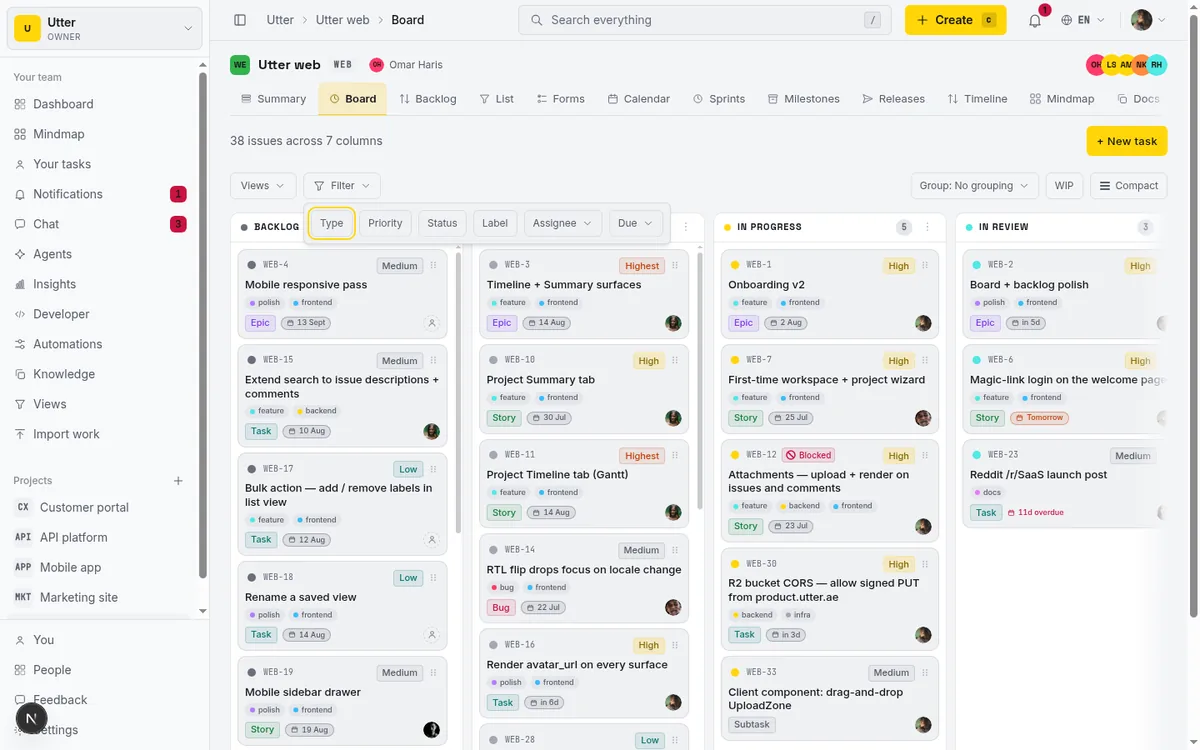Toggle the sidebar panel icon
The height and width of the screenshot is (750, 1200).
[240, 20]
